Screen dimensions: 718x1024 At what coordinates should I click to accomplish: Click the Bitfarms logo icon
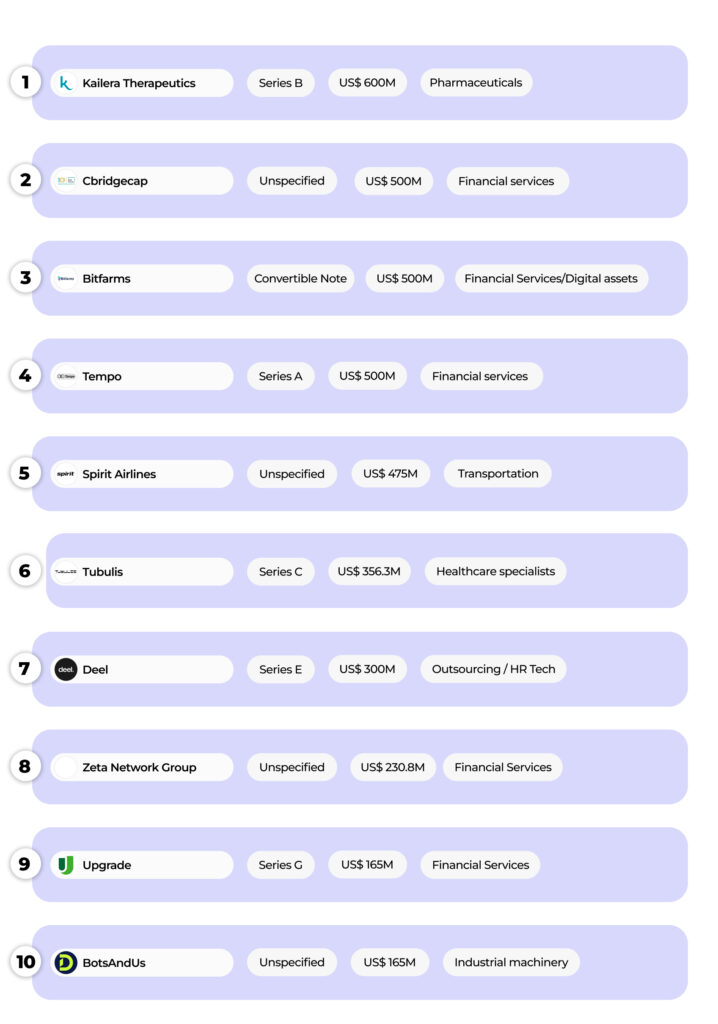(66, 279)
